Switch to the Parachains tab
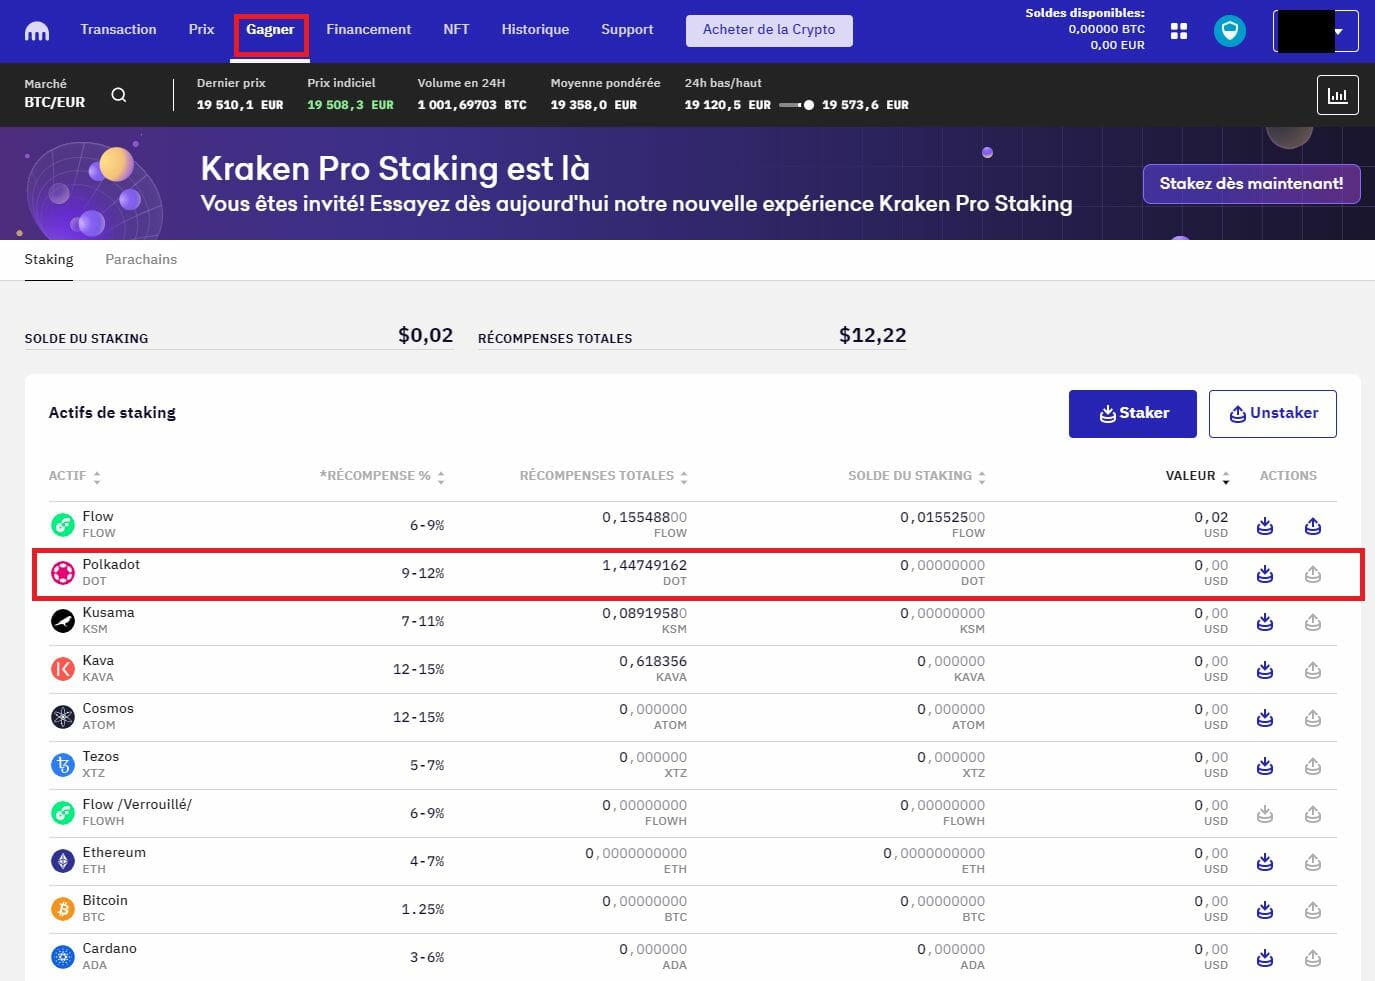 tap(141, 259)
